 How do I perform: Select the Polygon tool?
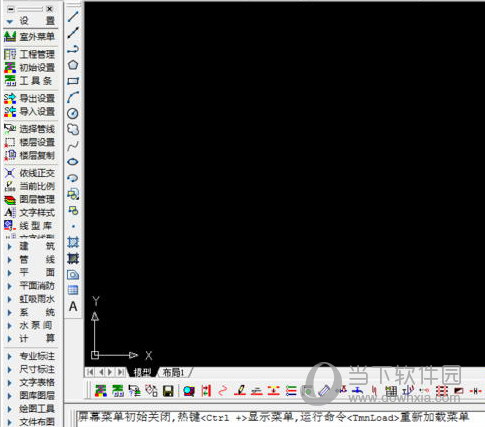click(x=73, y=65)
